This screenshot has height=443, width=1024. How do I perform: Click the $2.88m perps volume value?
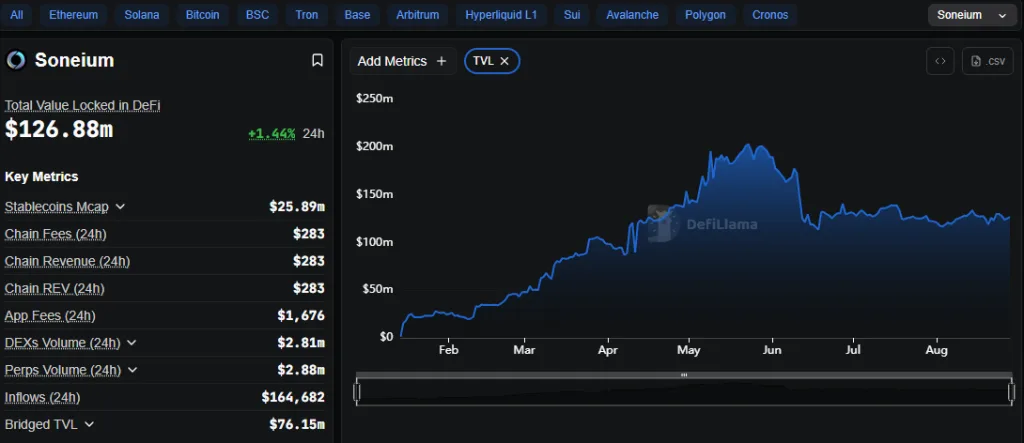301,370
